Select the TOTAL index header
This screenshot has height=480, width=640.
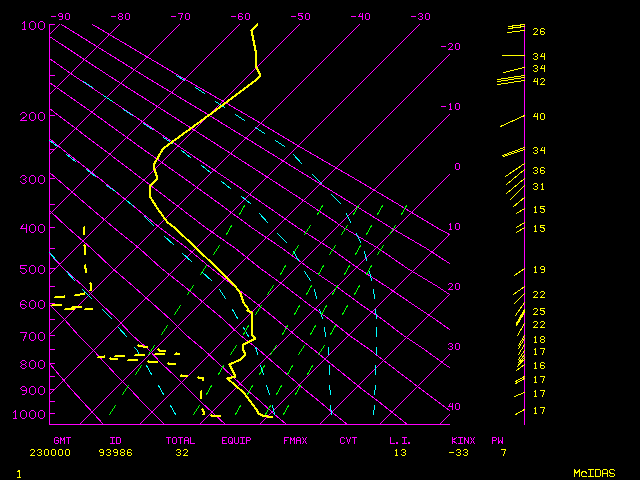180,440
